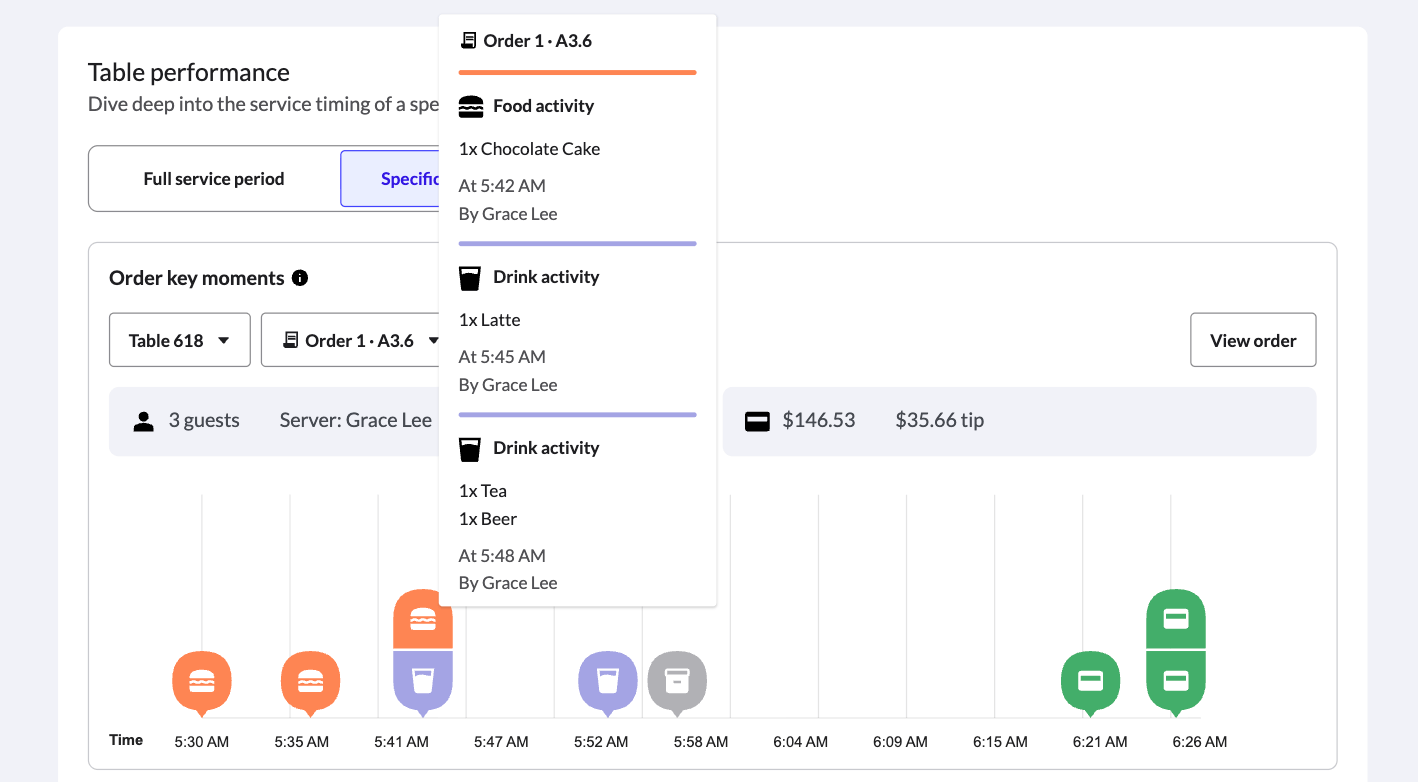Click the orange food marker at 5:30 AM
Viewport: 1418px width, 782px height.
point(202,682)
